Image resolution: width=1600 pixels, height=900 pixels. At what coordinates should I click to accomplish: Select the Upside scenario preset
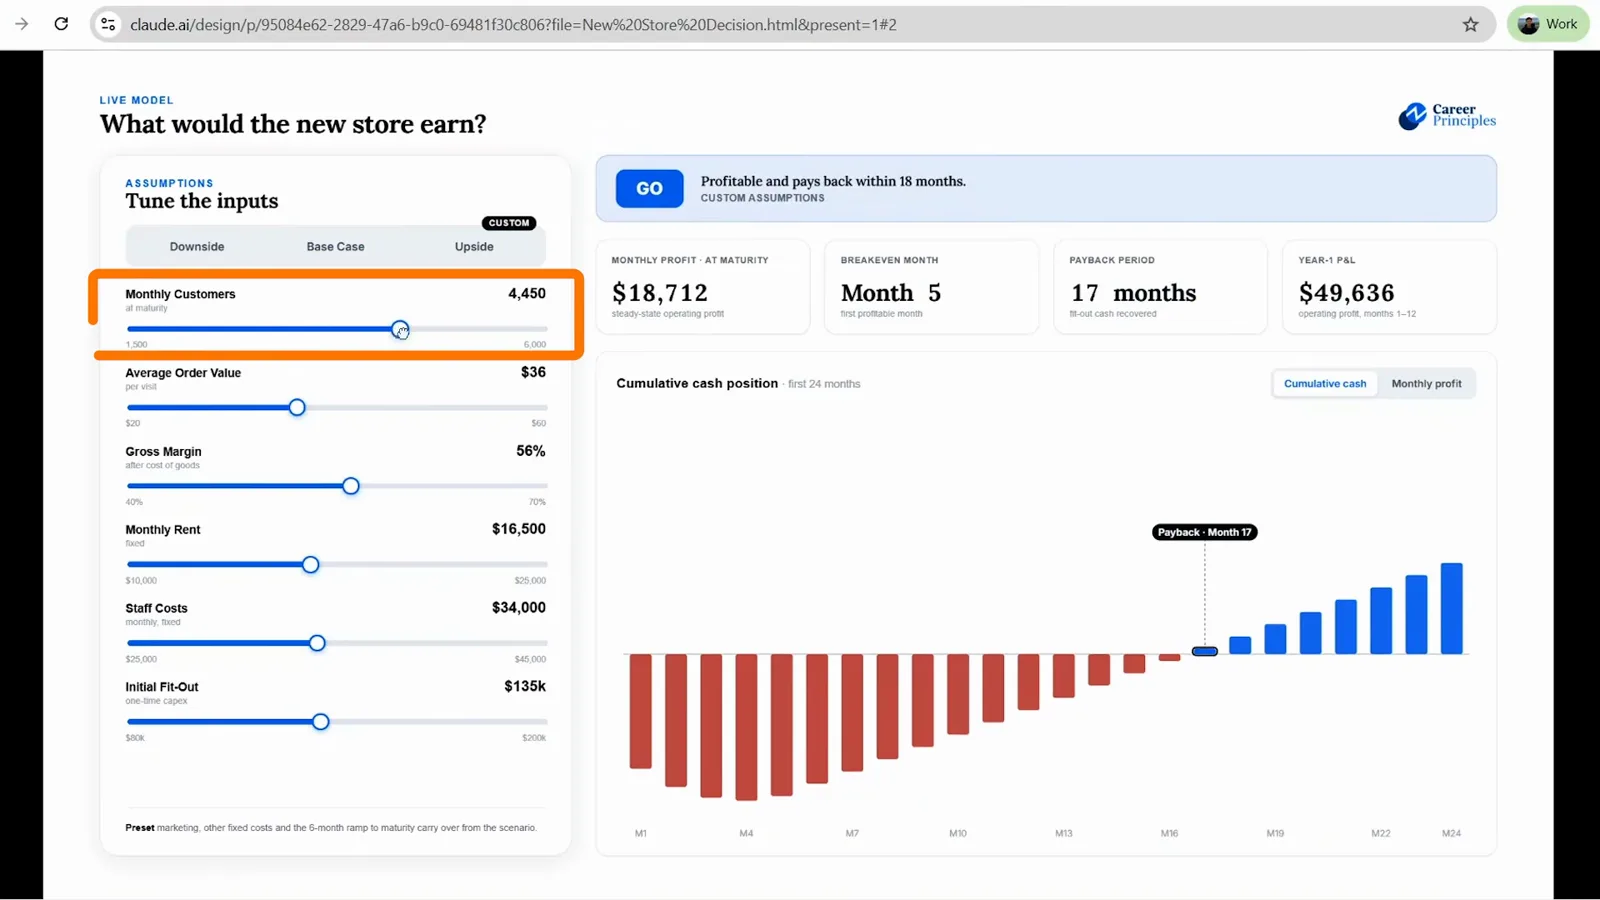(474, 247)
